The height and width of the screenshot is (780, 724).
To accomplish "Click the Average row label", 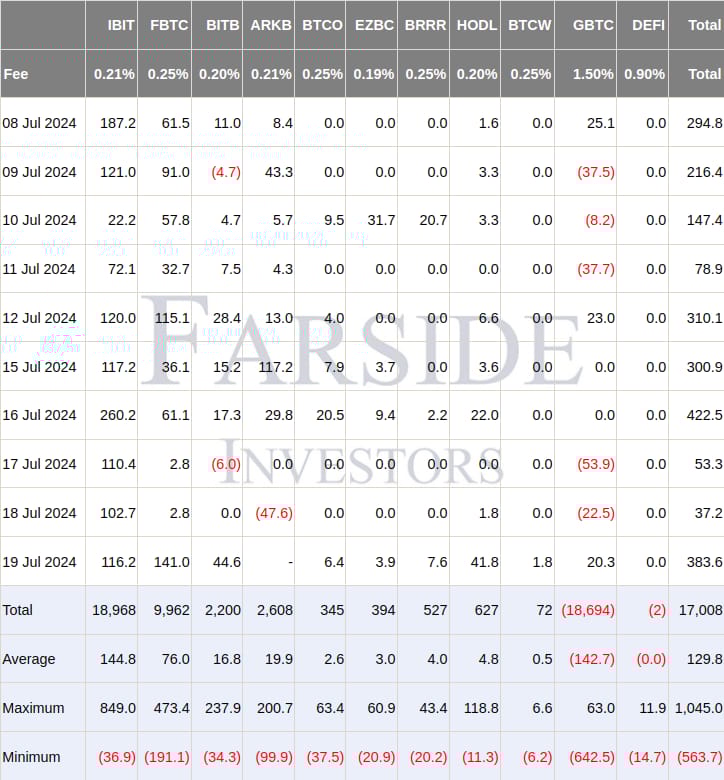I will click(x=29, y=659).
